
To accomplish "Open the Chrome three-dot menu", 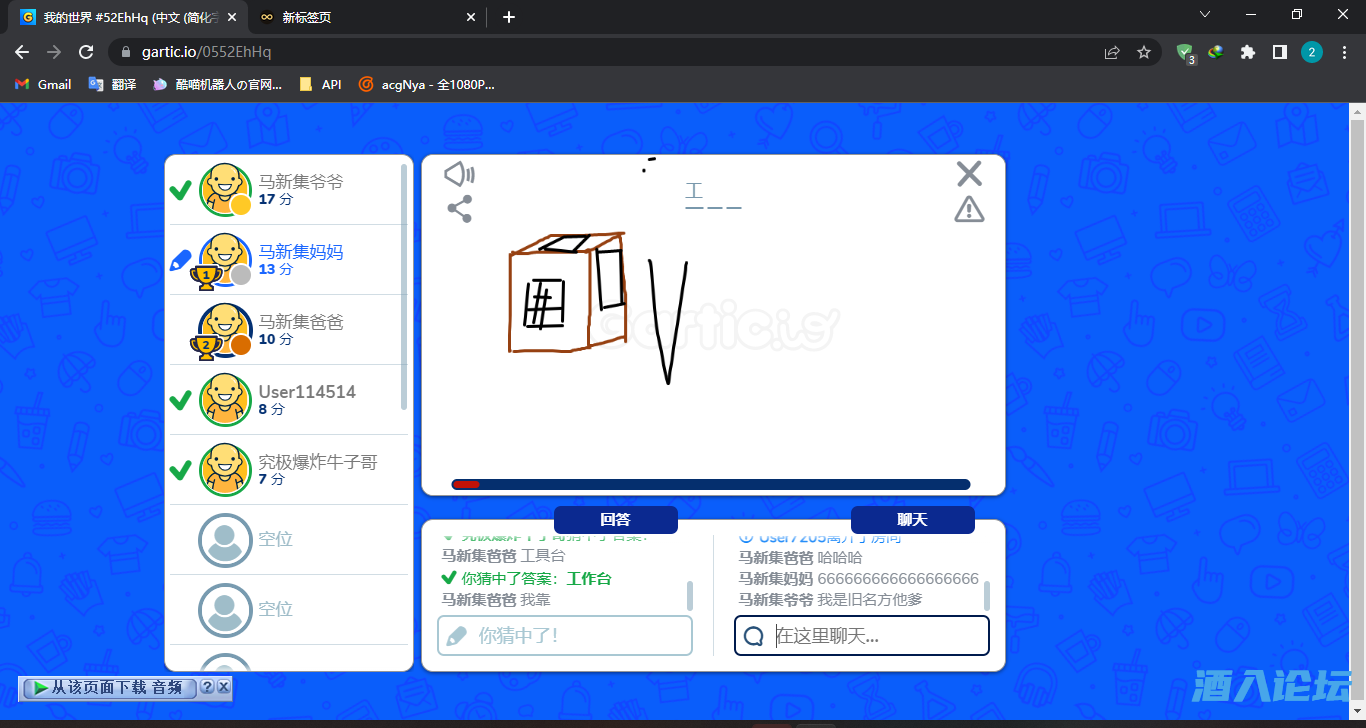I will coord(1344,51).
